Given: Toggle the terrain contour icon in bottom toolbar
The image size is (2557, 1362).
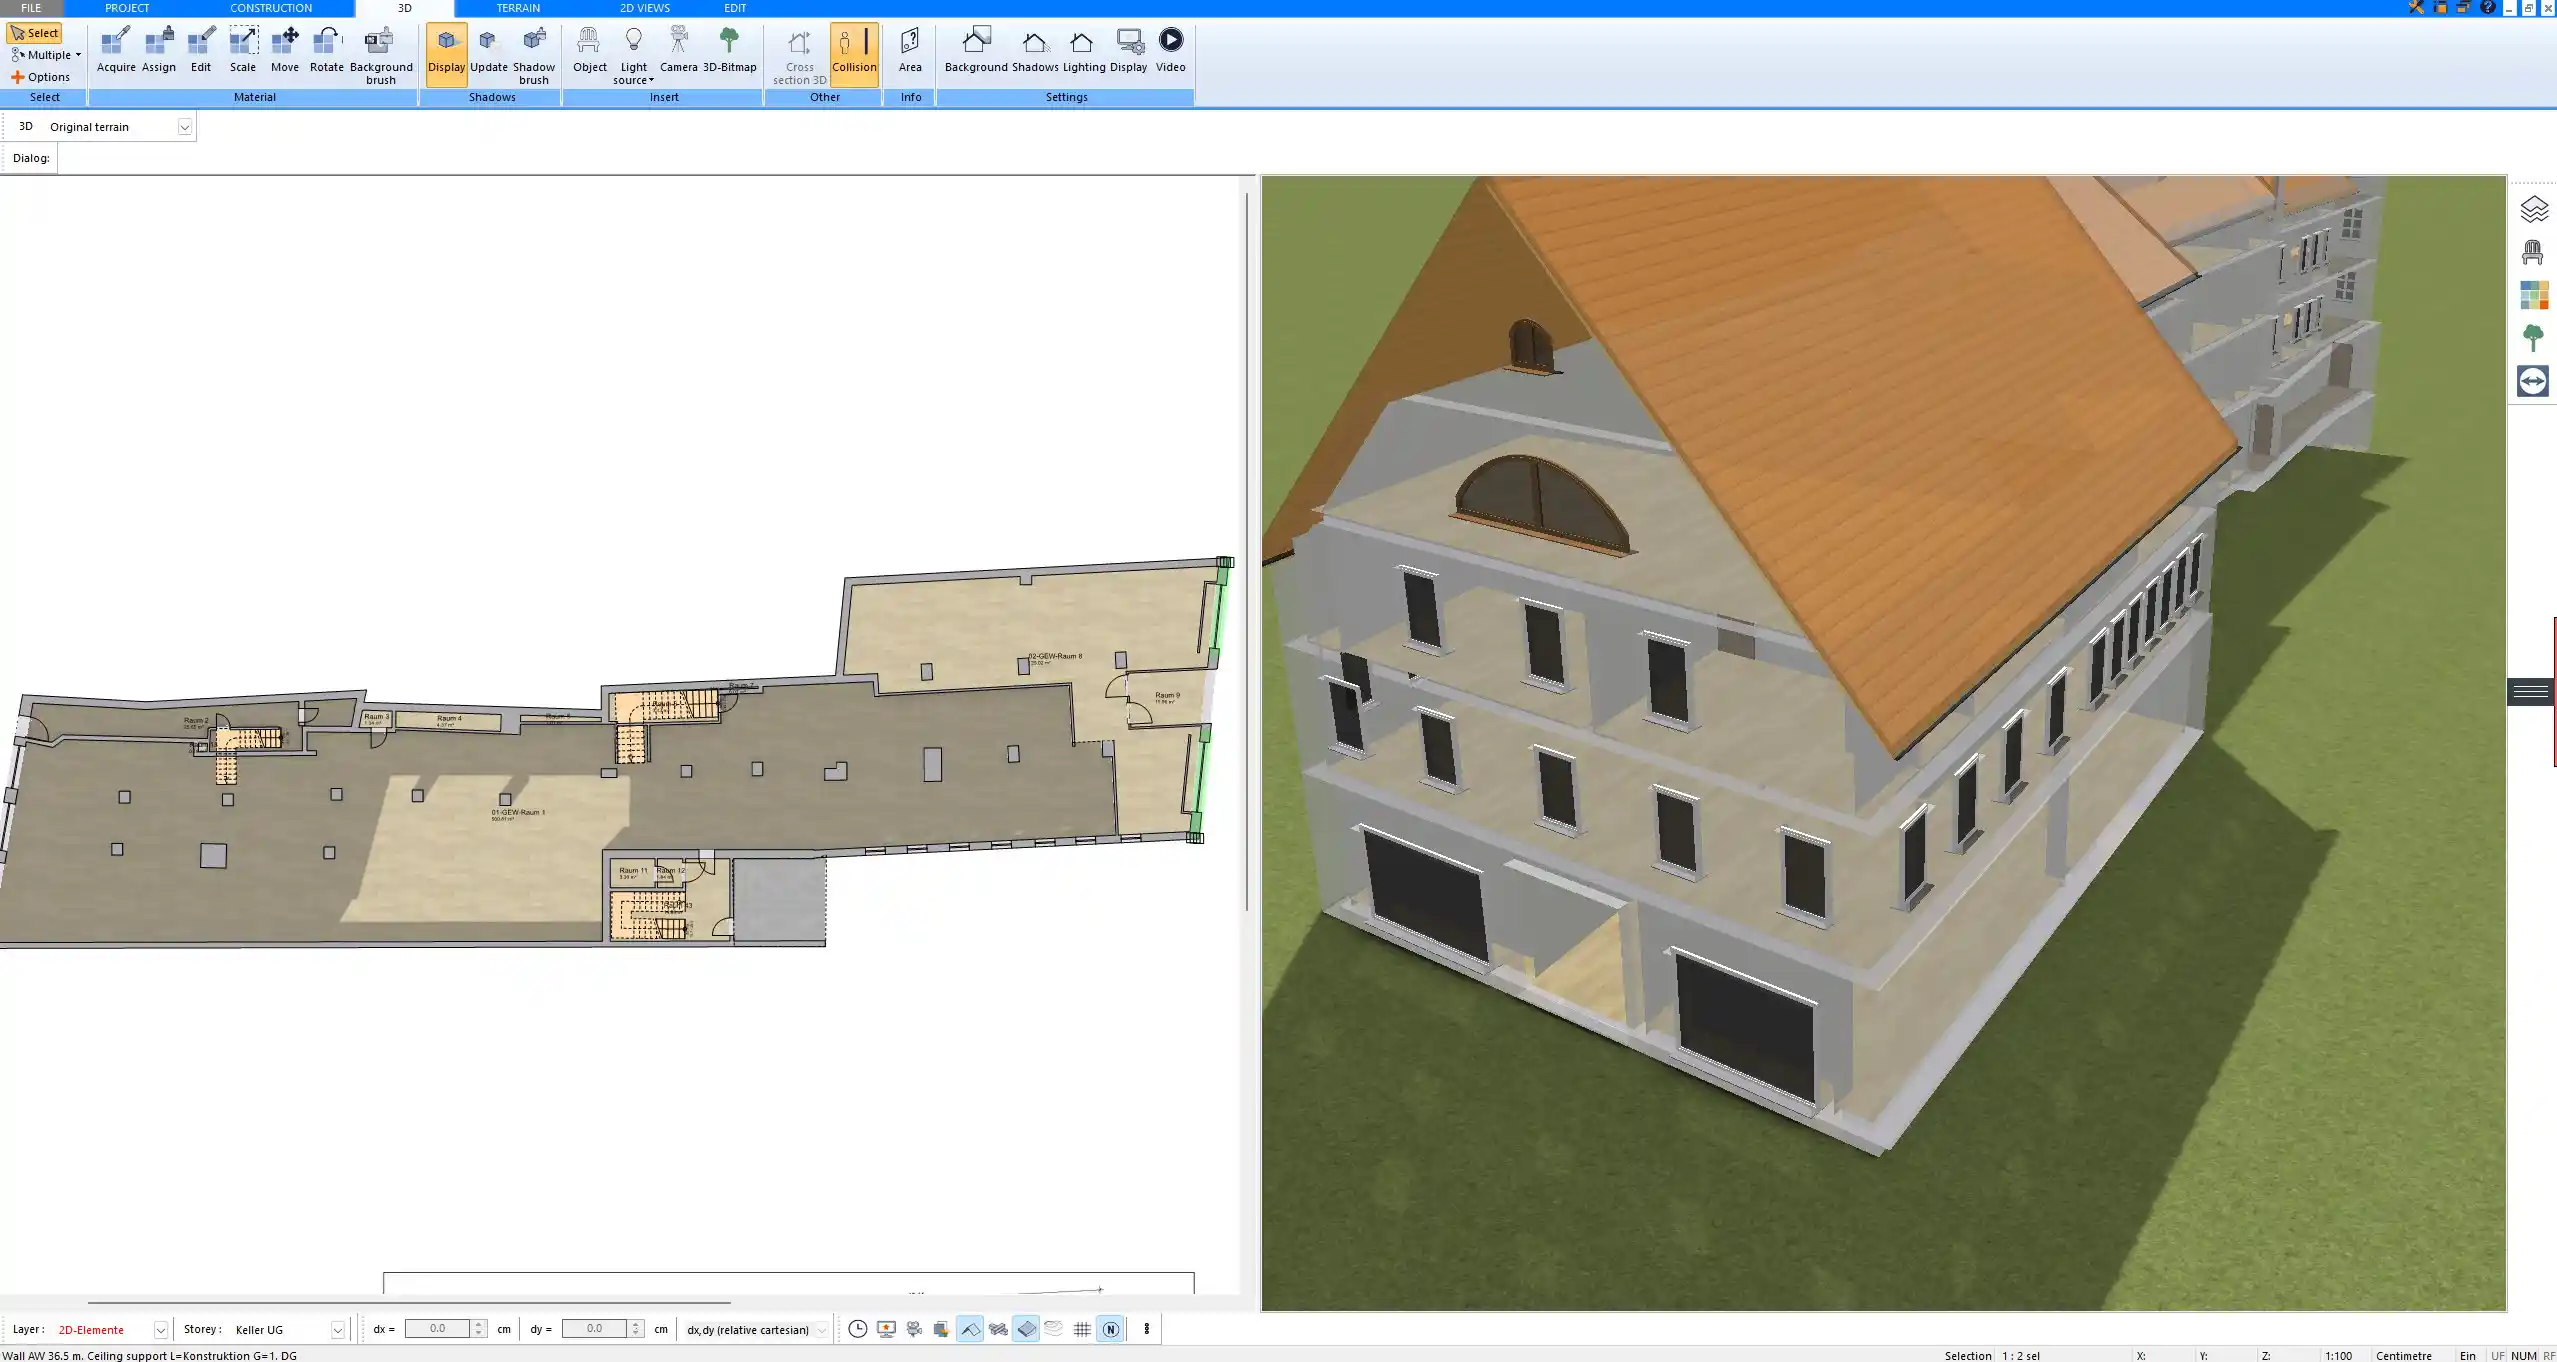Looking at the screenshot, I should [x=1054, y=1329].
